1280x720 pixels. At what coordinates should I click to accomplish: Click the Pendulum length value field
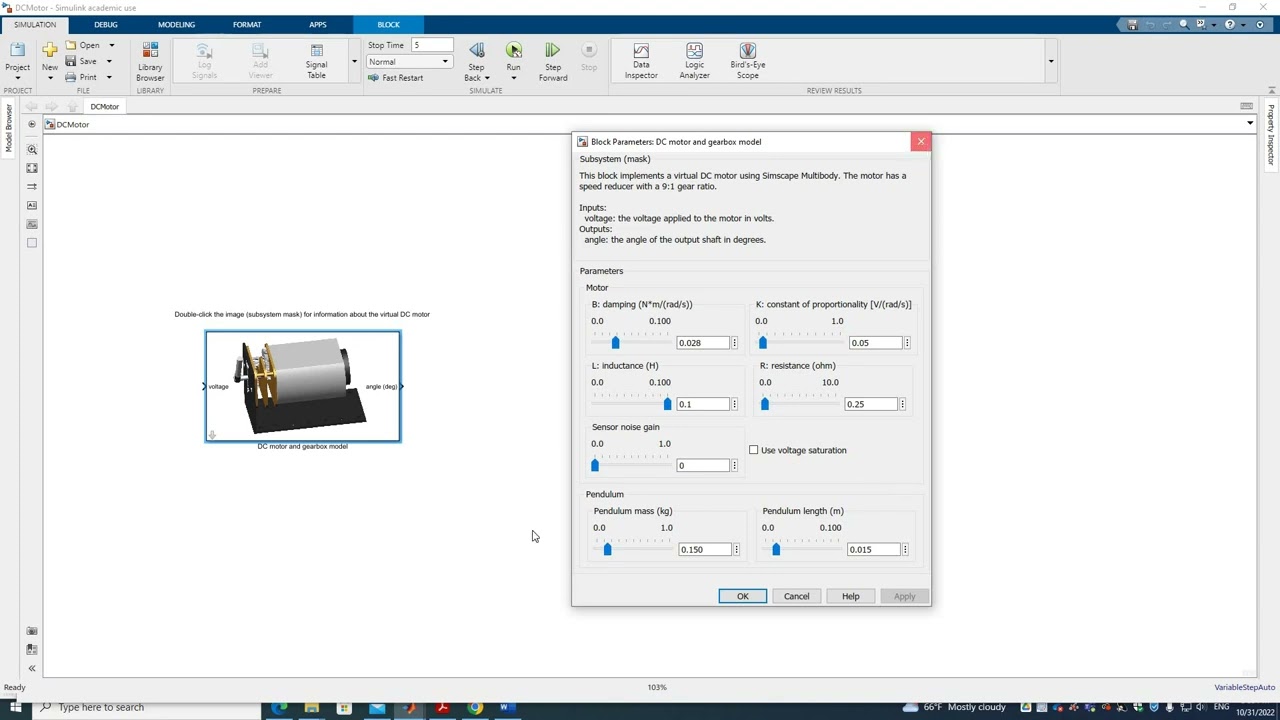click(x=873, y=550)
